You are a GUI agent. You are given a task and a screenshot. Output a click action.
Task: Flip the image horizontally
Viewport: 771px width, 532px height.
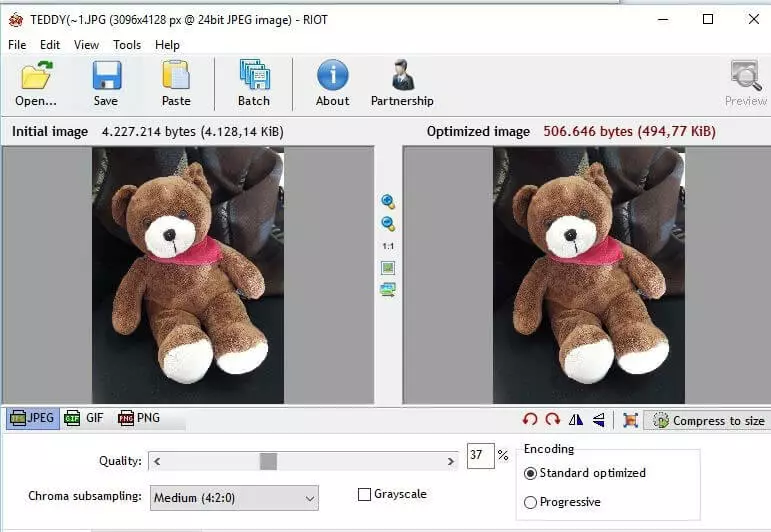point(576,419)
